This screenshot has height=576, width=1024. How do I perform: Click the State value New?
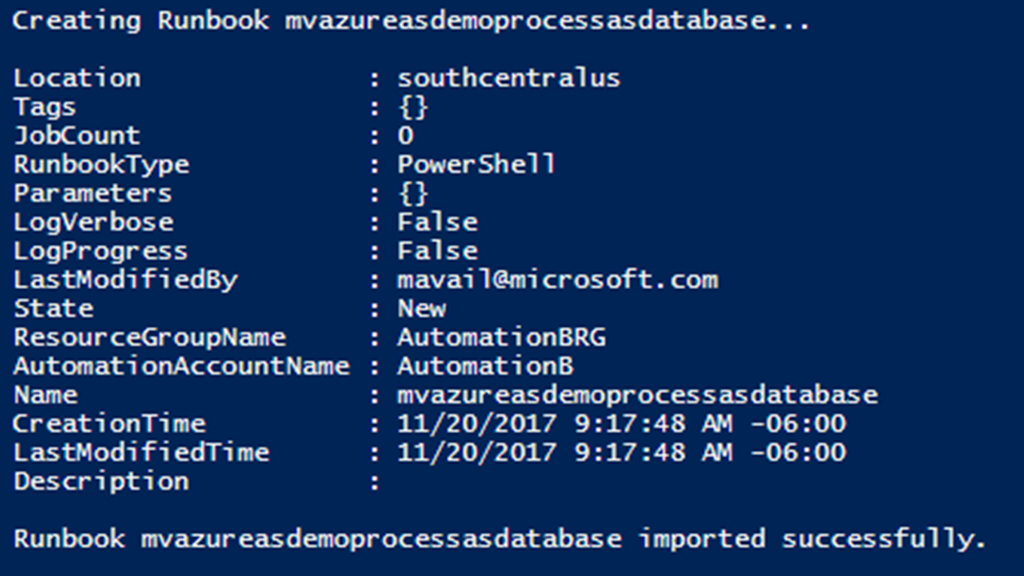pos(421,308)
